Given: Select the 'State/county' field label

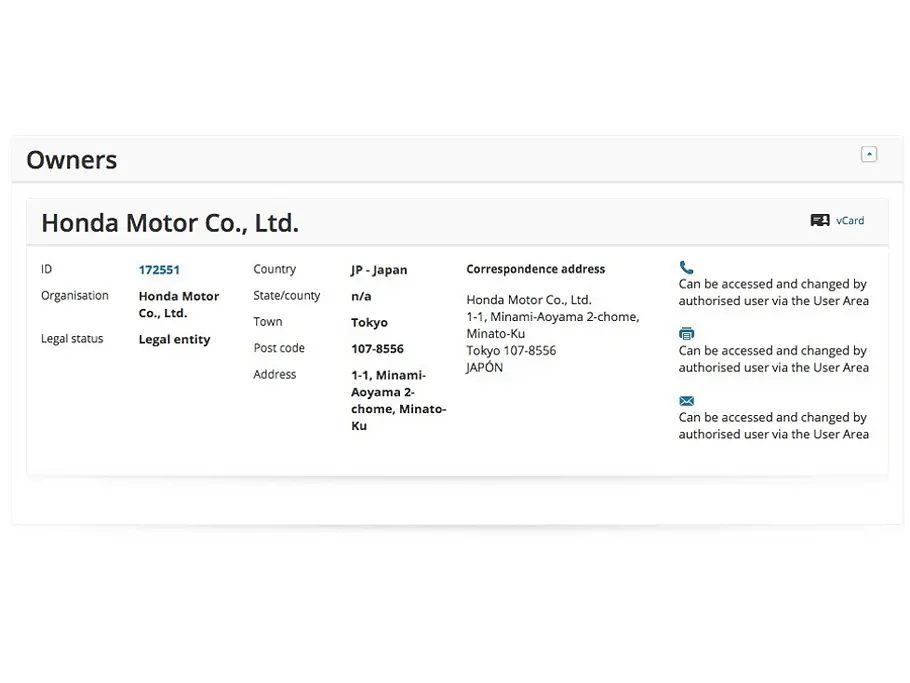Looking at the screenshot, I should [x=287, y=296].
